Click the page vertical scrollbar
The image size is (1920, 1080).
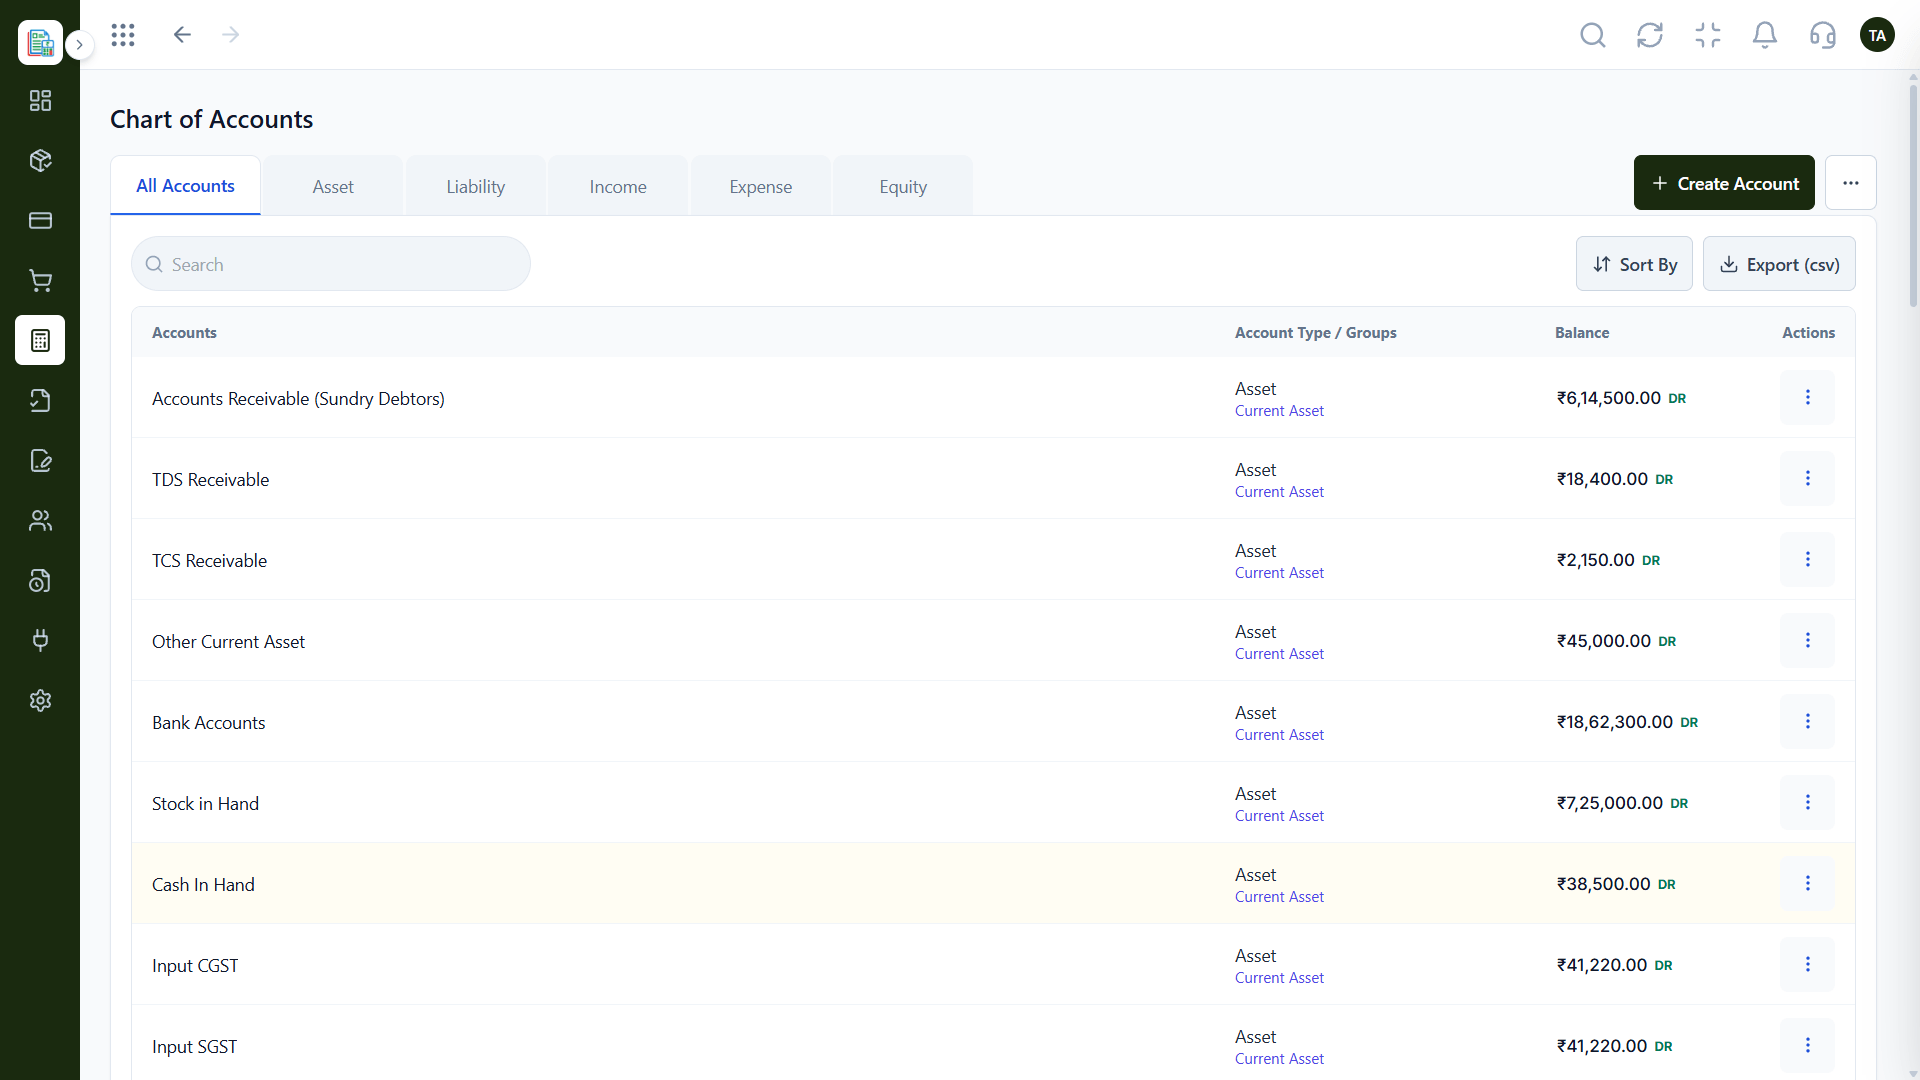(x=1913, y=195)
